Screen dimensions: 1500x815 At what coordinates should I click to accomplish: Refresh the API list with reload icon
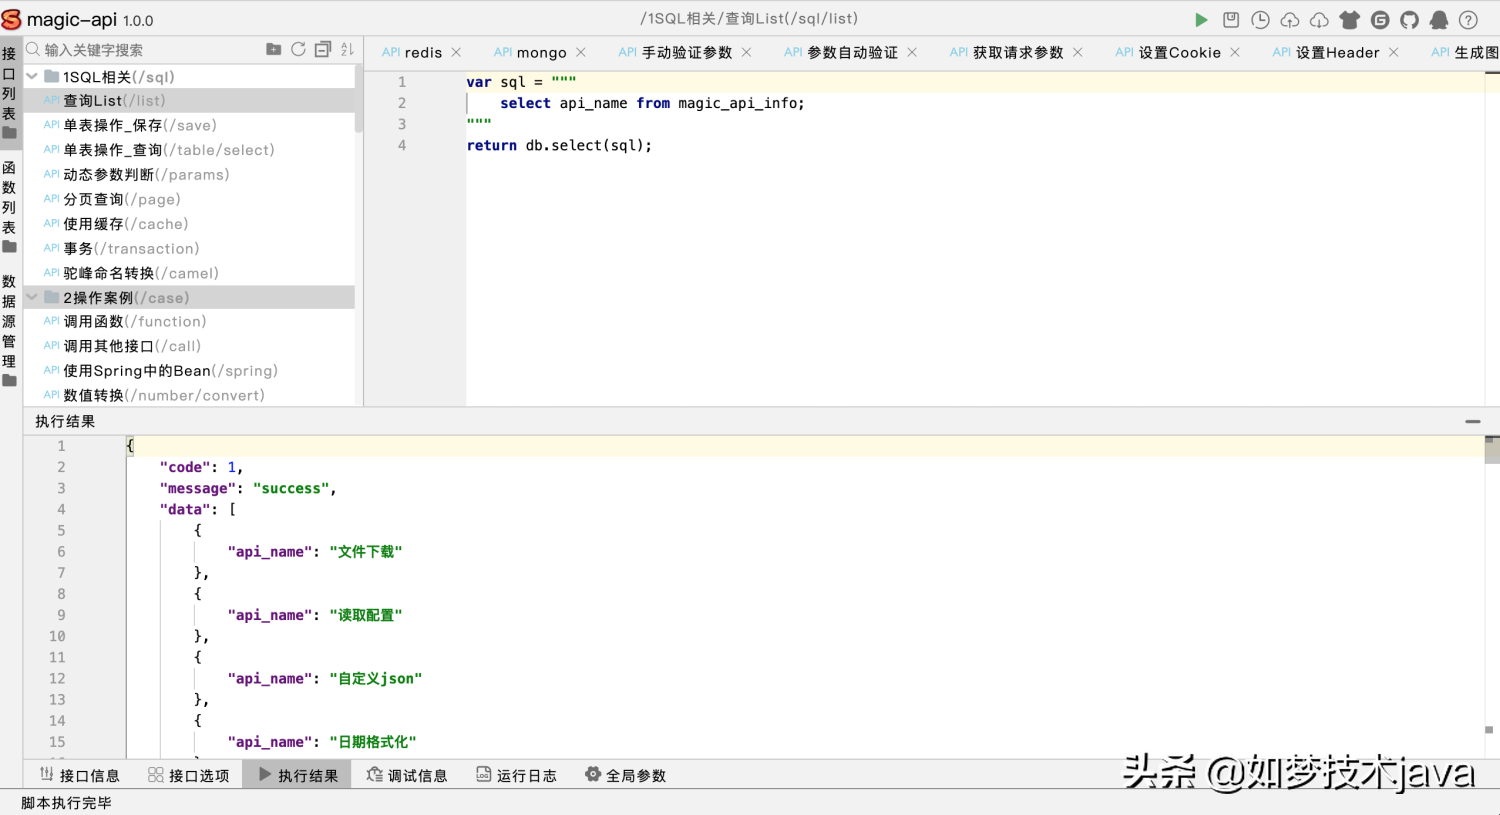tap(298, 49)
